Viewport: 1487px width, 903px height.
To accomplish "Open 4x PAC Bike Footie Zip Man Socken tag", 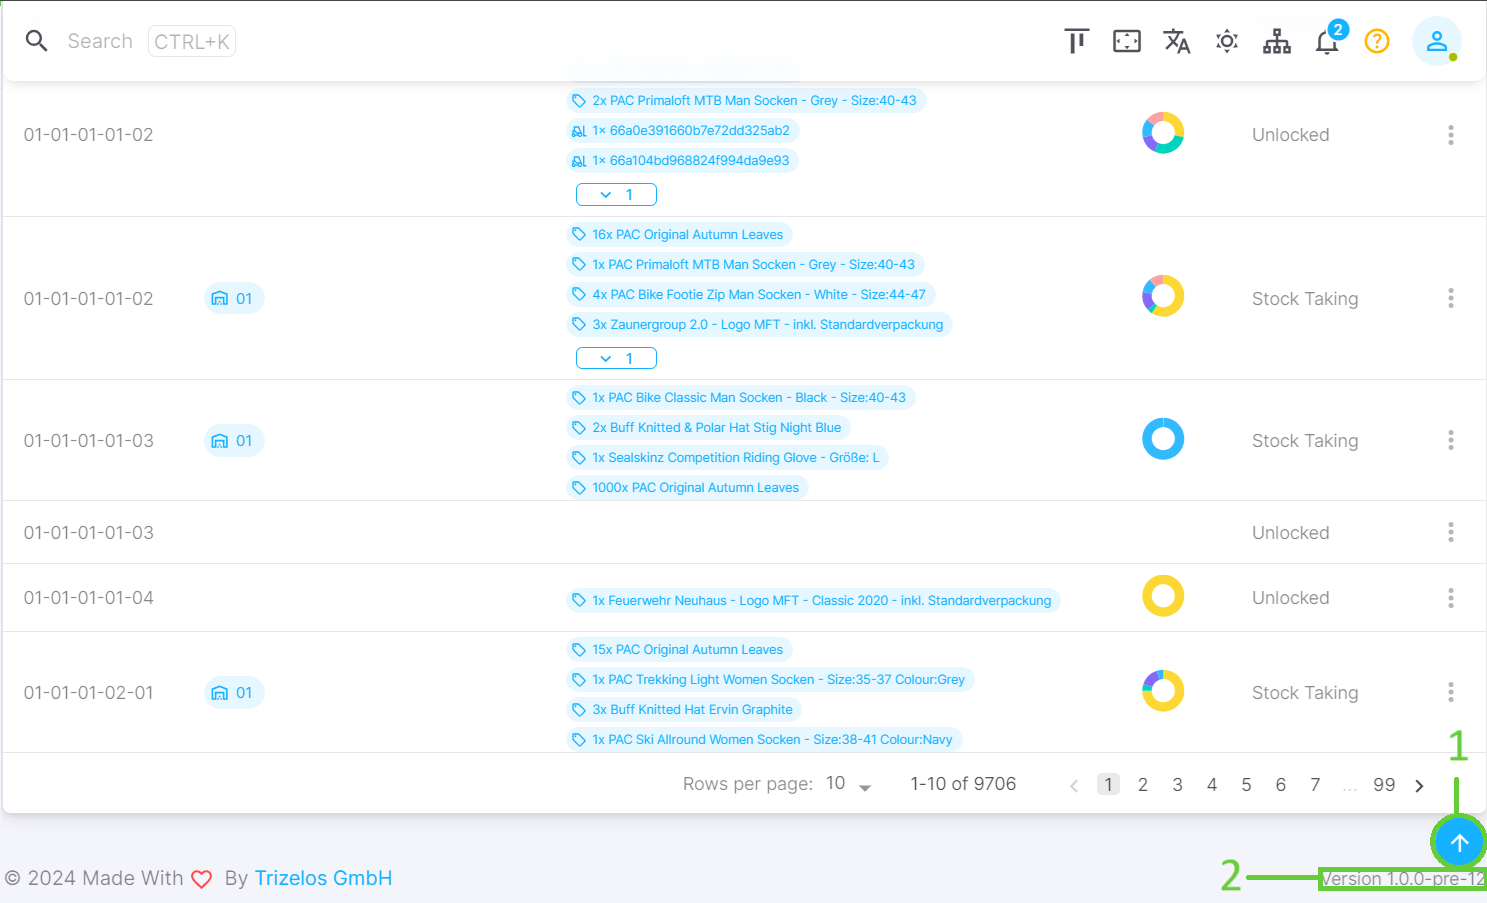I will [x=751, y=294].
